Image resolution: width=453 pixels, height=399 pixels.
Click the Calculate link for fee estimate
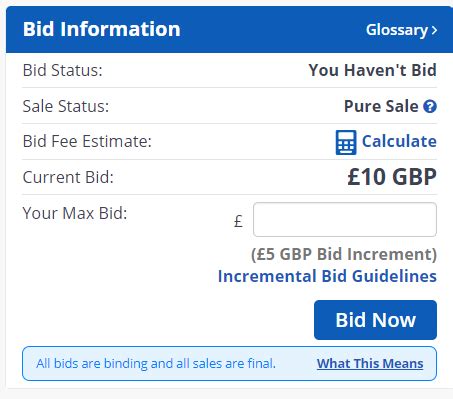click(x=399, y=141)
